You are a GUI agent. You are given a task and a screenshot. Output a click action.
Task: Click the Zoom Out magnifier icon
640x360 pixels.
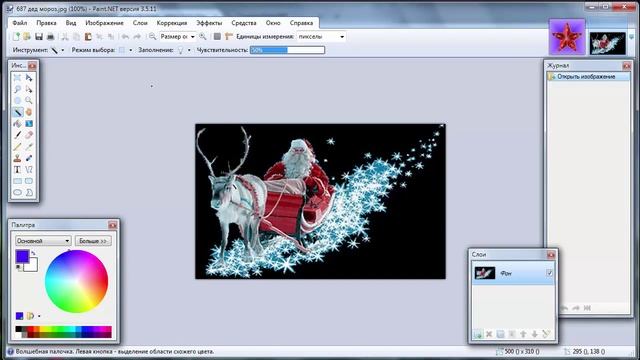152,37
